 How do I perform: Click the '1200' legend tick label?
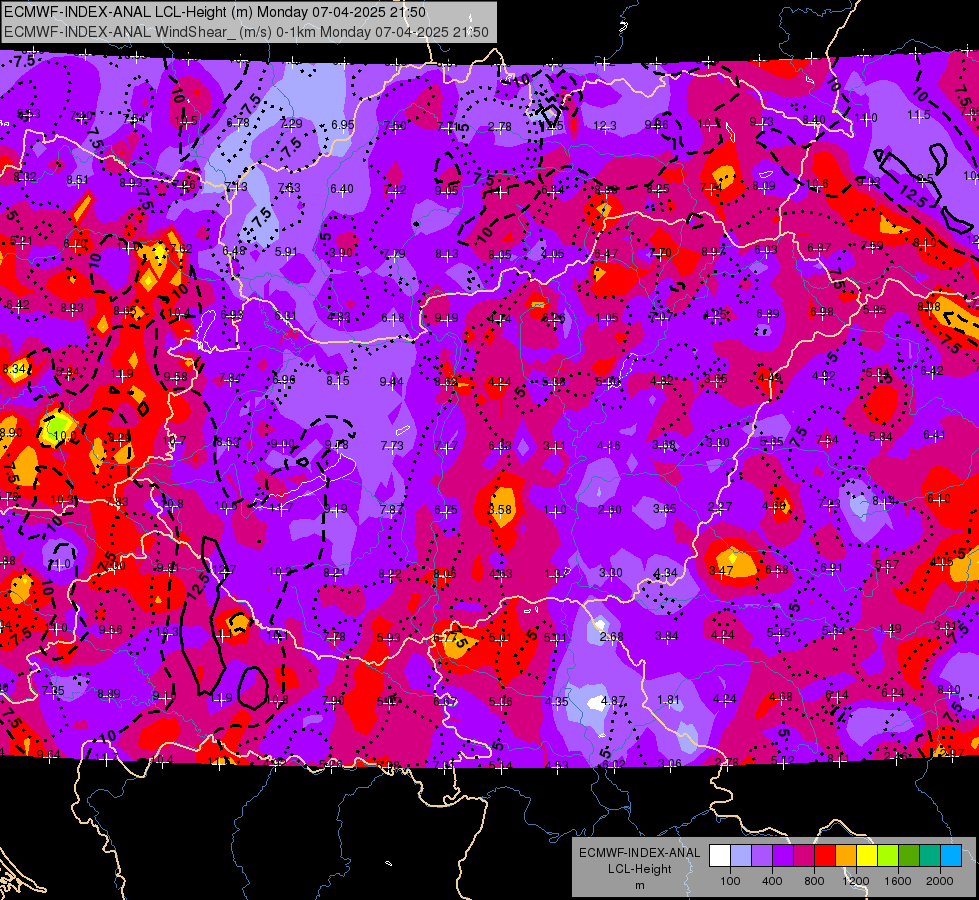(x=856, y=881)
